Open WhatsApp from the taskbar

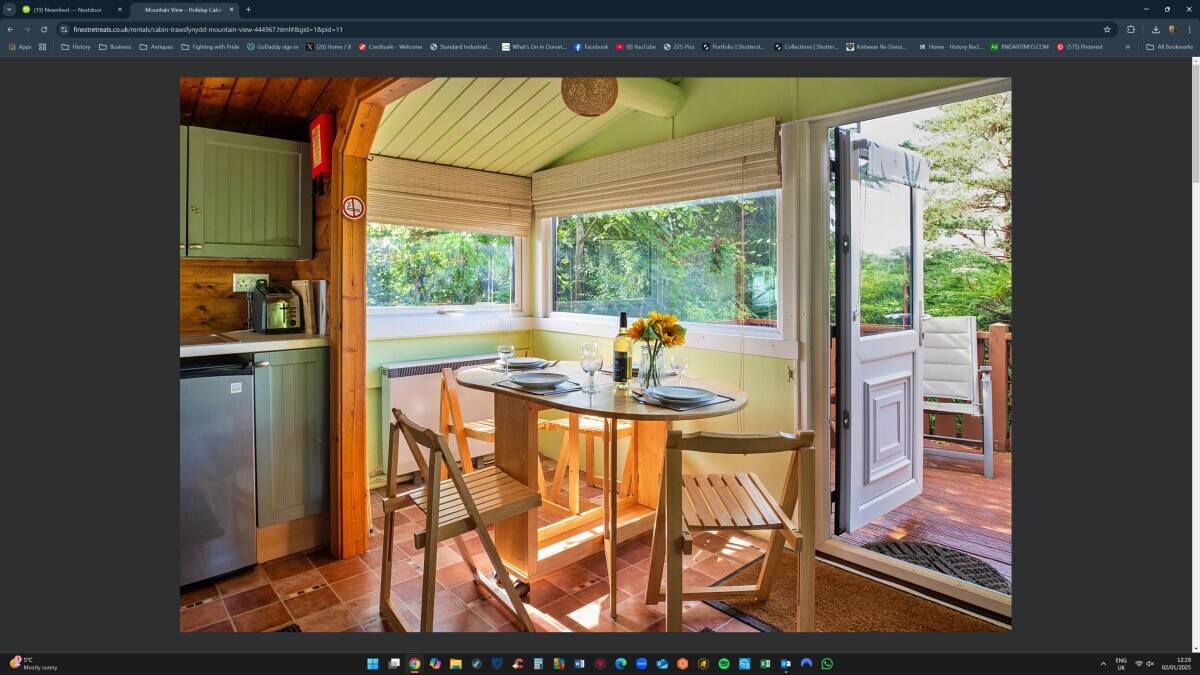tap(827, 663)
